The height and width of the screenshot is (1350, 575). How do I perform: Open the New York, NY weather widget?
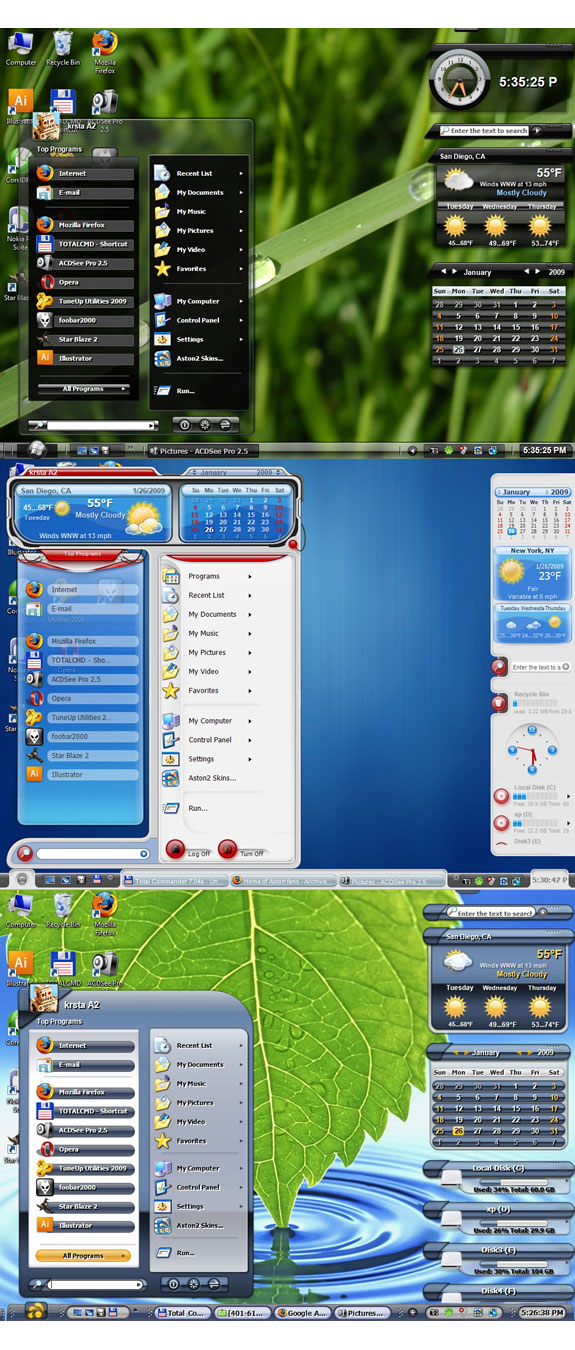click(x=532, y=573)
